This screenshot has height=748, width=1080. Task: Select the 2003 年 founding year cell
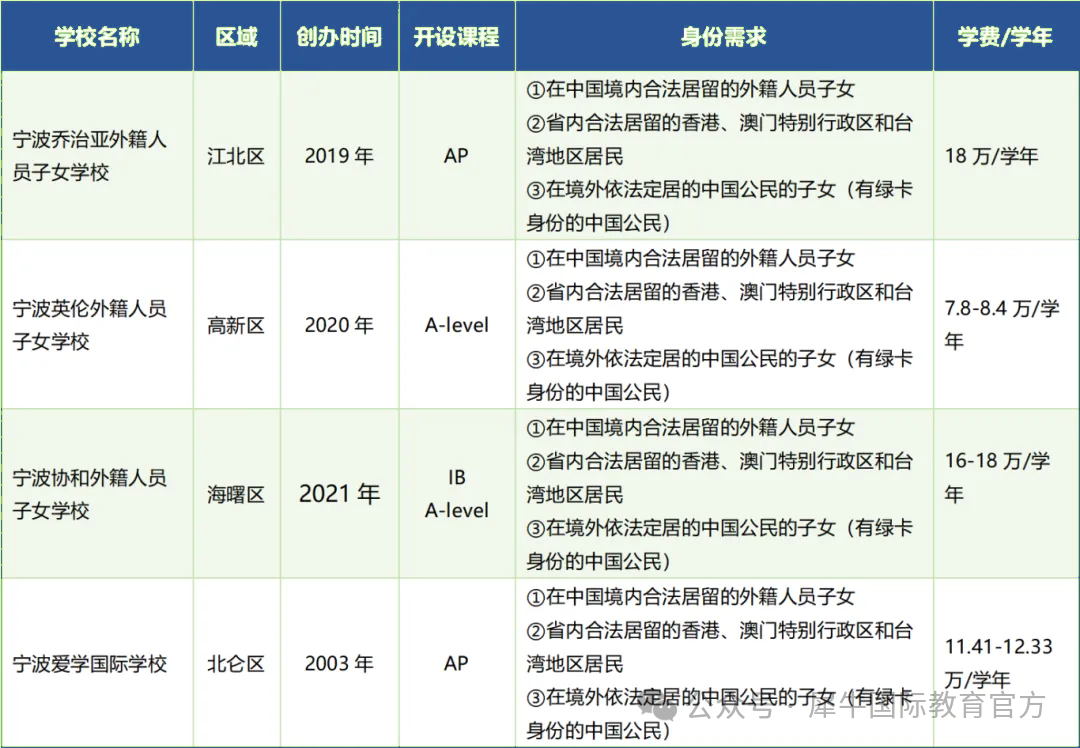coord(340,663)
